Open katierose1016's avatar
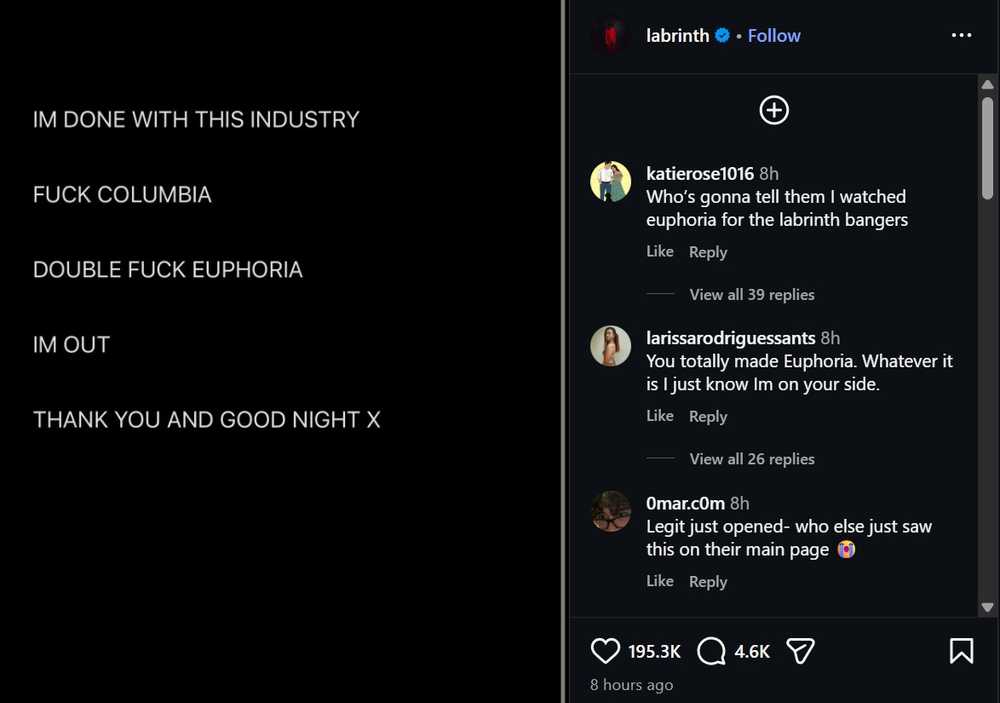This screenshot has width=1000, height=703. pyautogui.click(x=610, y=182)
